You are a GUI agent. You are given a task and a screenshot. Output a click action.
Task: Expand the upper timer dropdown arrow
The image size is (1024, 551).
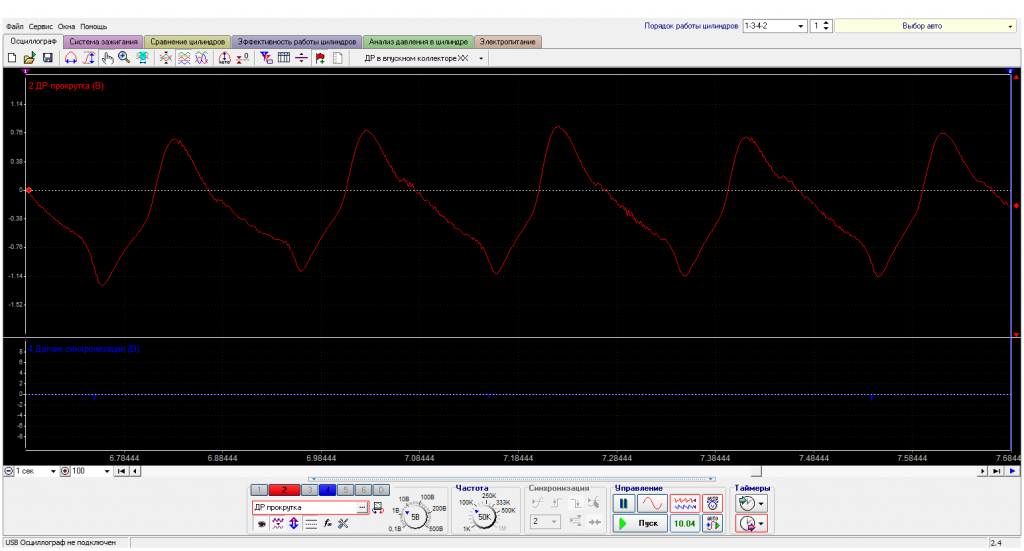[761, 503]
